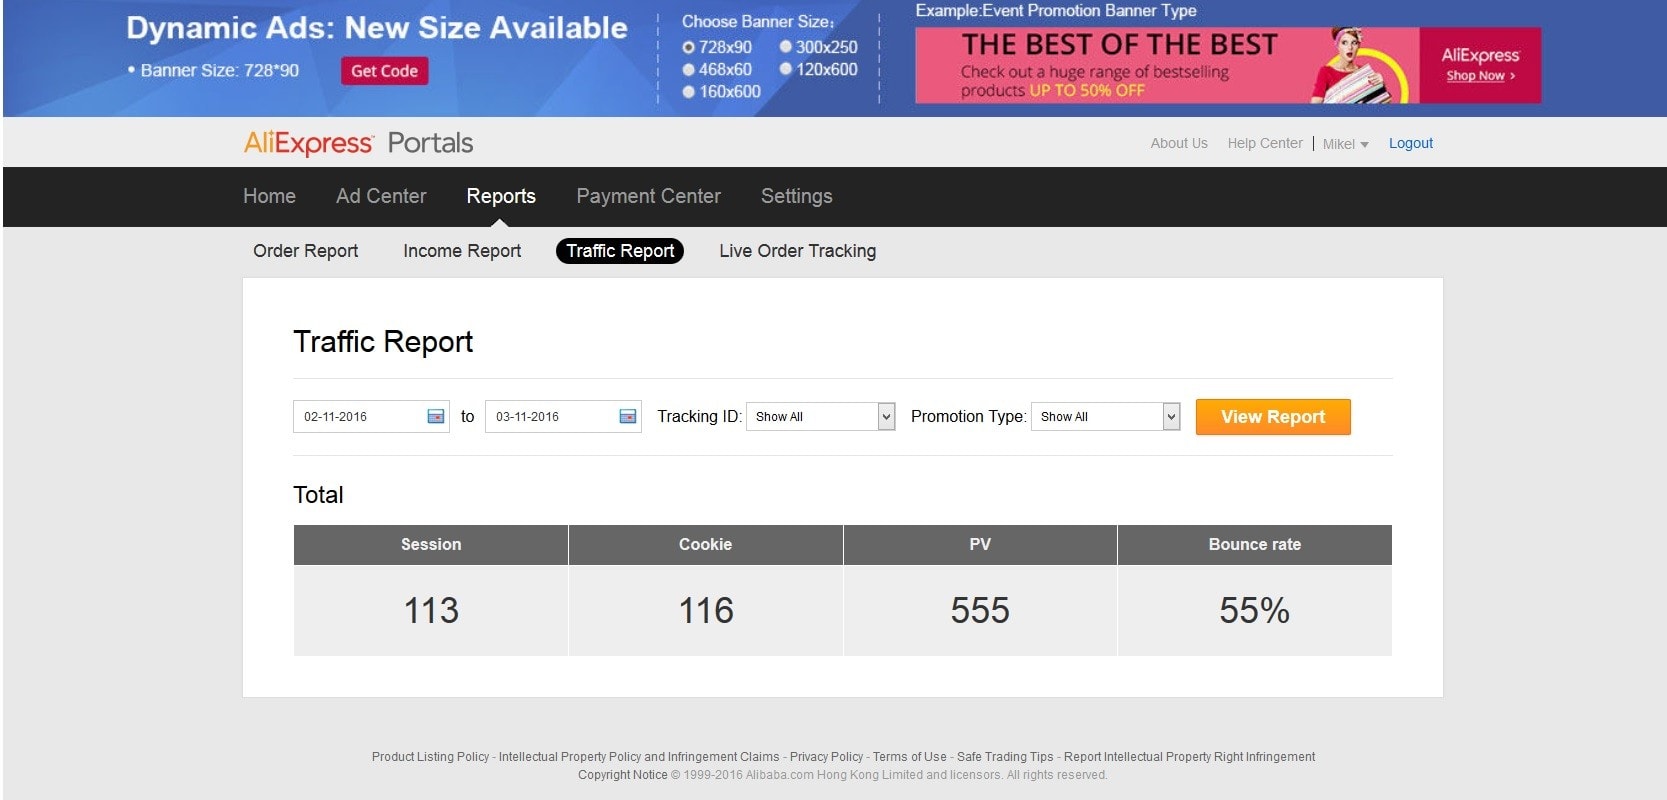This screenshot has height=800, width=1667.
Task: Click the Best of the Best banner ad
Action: tap(1228, 65)
